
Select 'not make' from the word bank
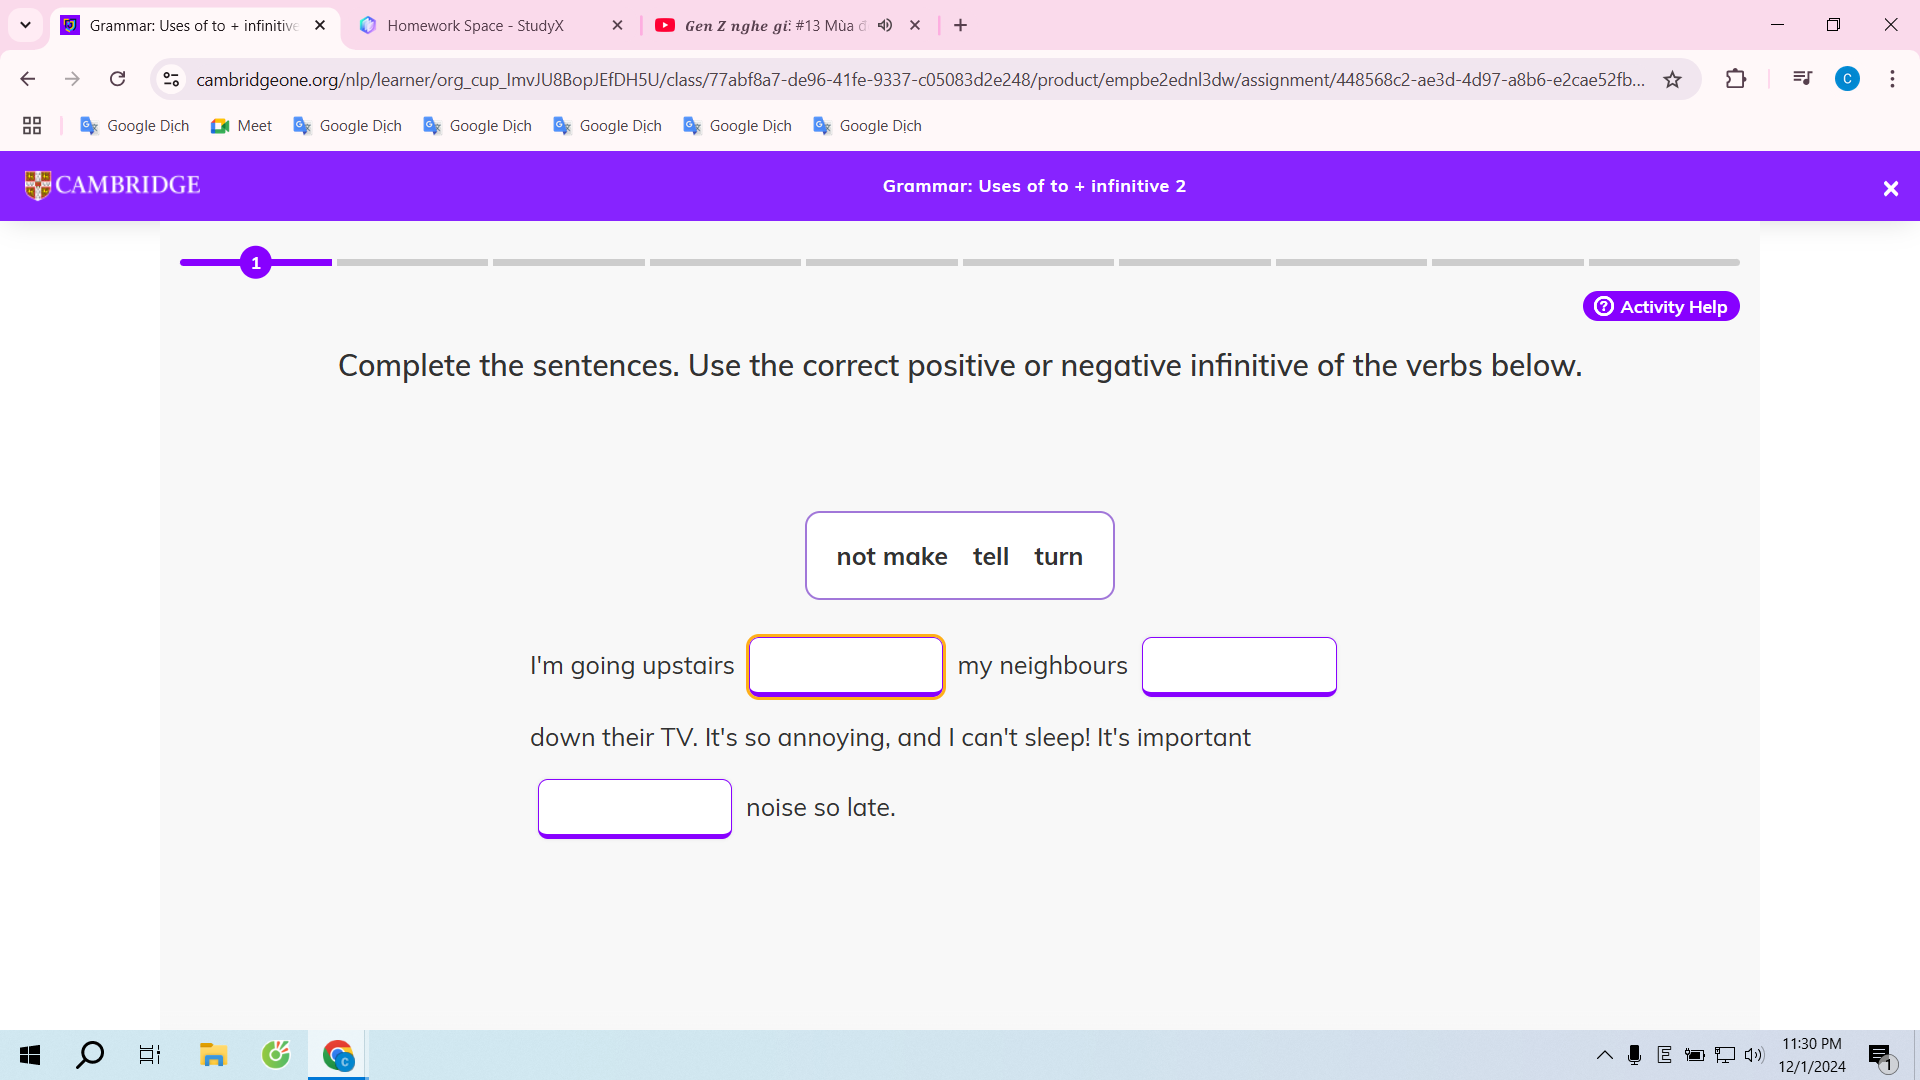click(891, 555)
